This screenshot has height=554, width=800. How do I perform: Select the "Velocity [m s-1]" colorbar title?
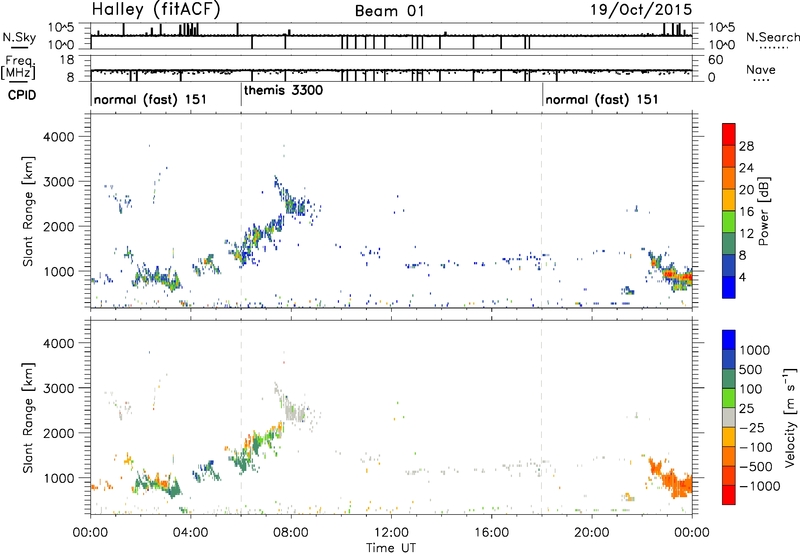[790, 417]
